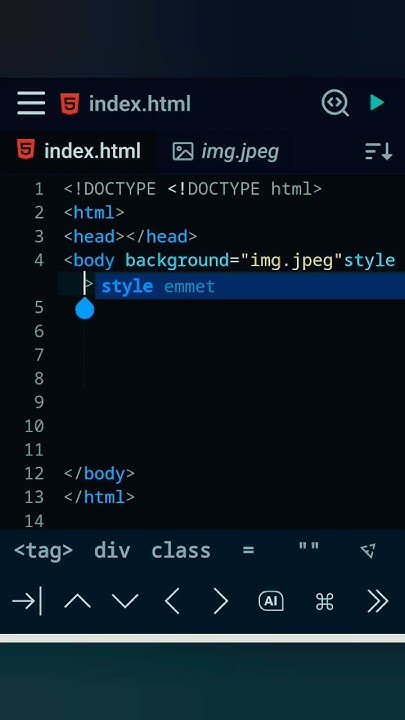
Task: Insert equals sign from quick bar
Action: 248,550
